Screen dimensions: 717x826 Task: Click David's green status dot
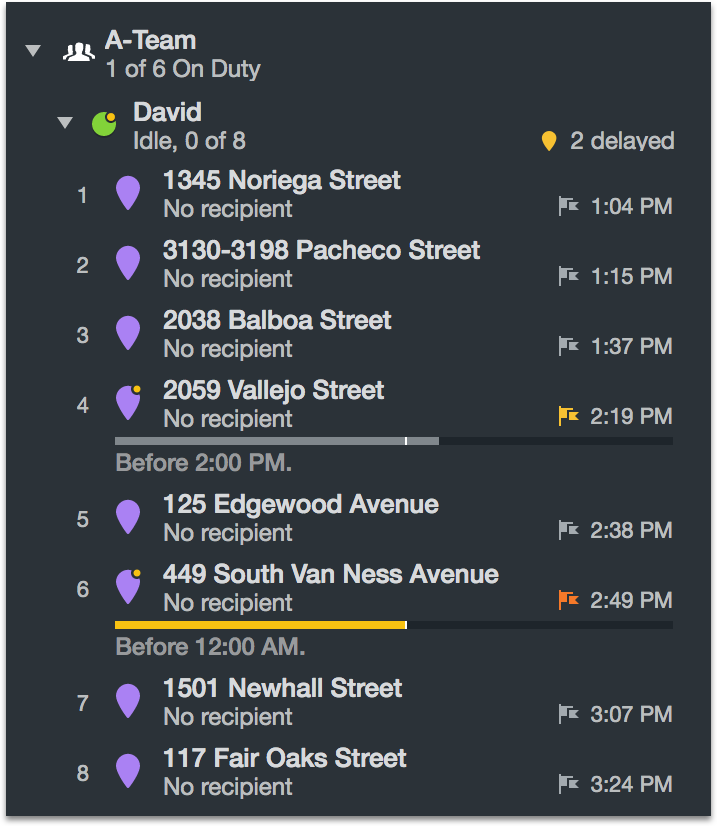click(104, 124)
